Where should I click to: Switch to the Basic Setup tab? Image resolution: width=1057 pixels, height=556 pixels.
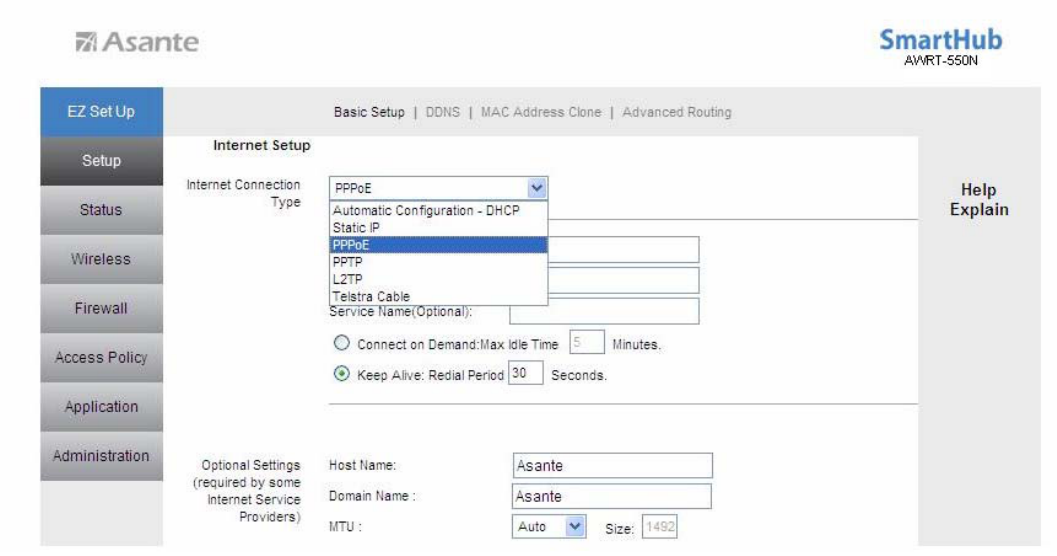tap(369, 112)
